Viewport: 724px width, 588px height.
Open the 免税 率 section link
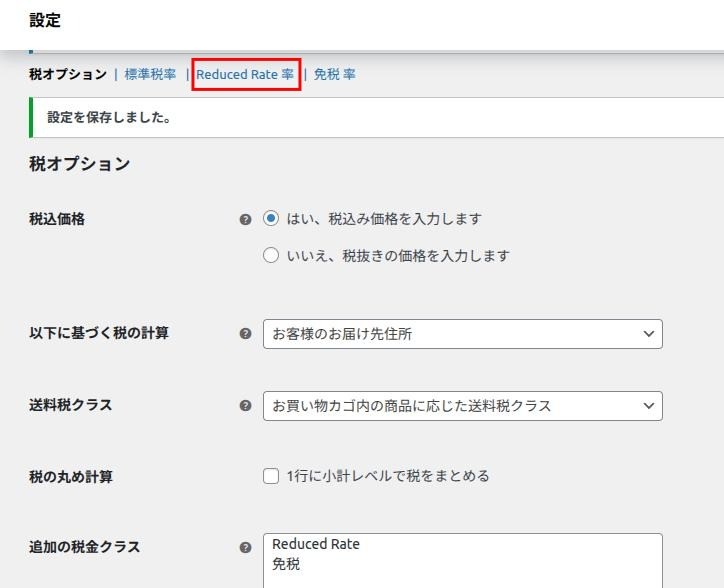point(334,74)
